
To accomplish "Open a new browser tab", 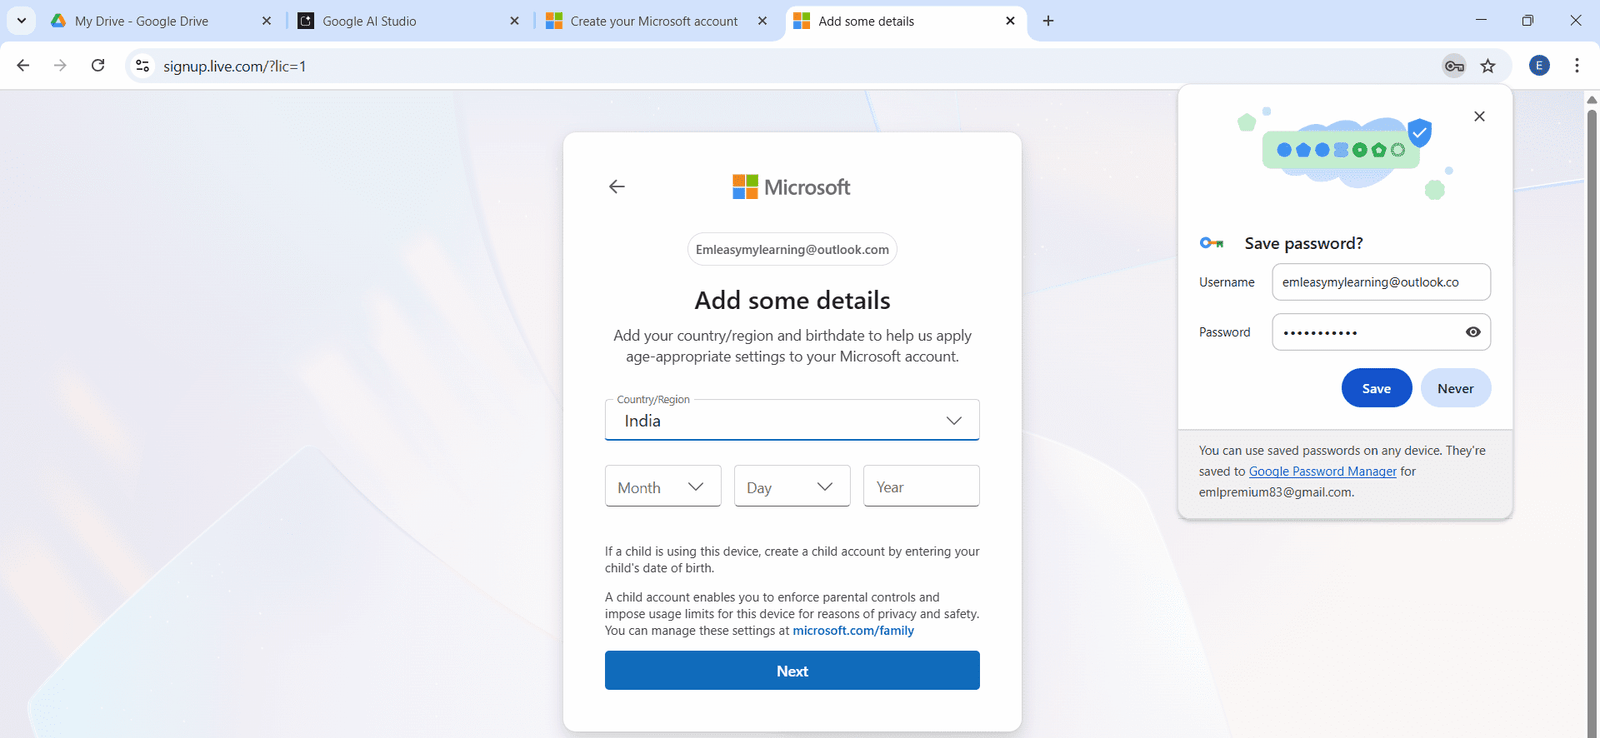I will click(1048, 21).
